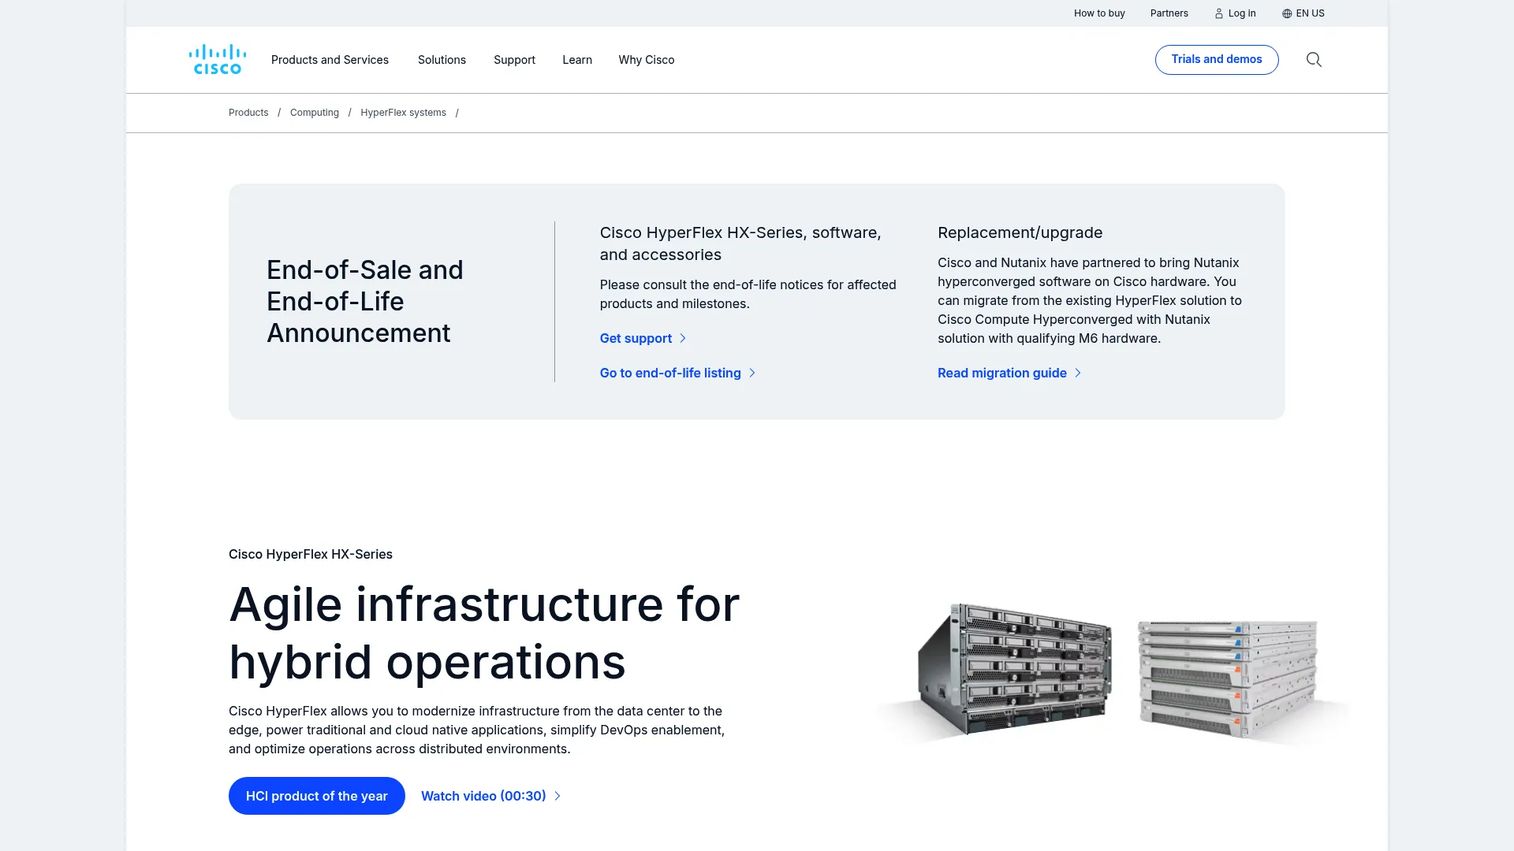1514x851 pixels.
Task: Click the Agile infrastructure for hybrid operations headline
Action: click(x=484, y=633)
